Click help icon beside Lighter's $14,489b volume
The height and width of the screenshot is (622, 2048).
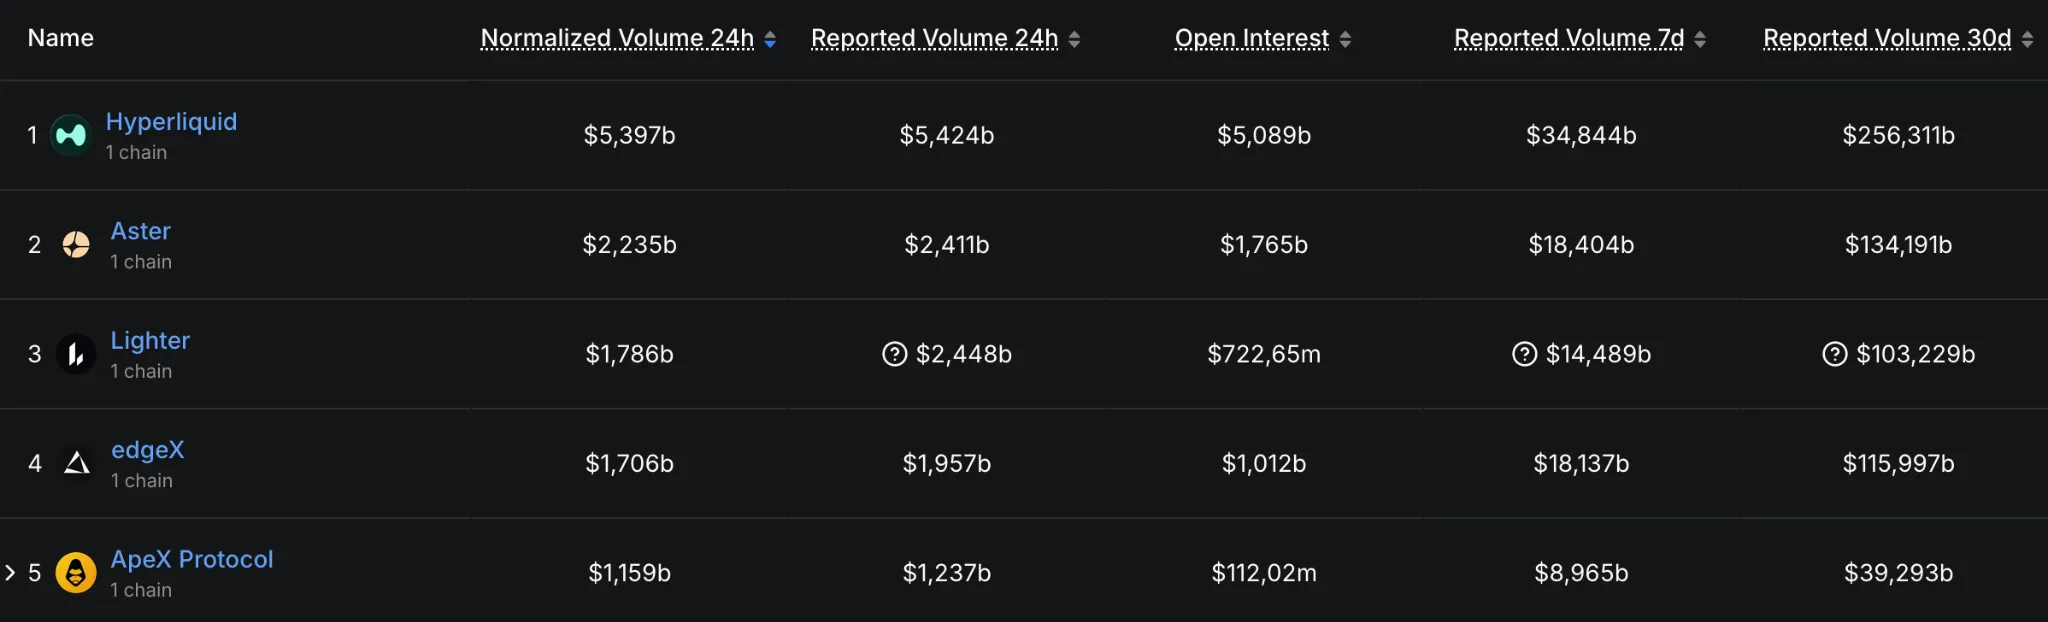[1524, 354]
